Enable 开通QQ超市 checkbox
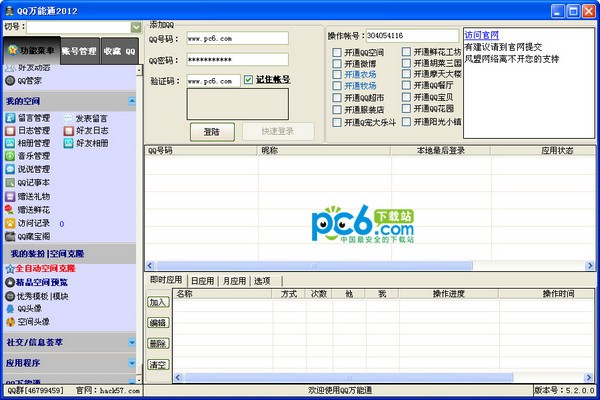The height and width of the screenshot is (400, 600). pos(337,98)
